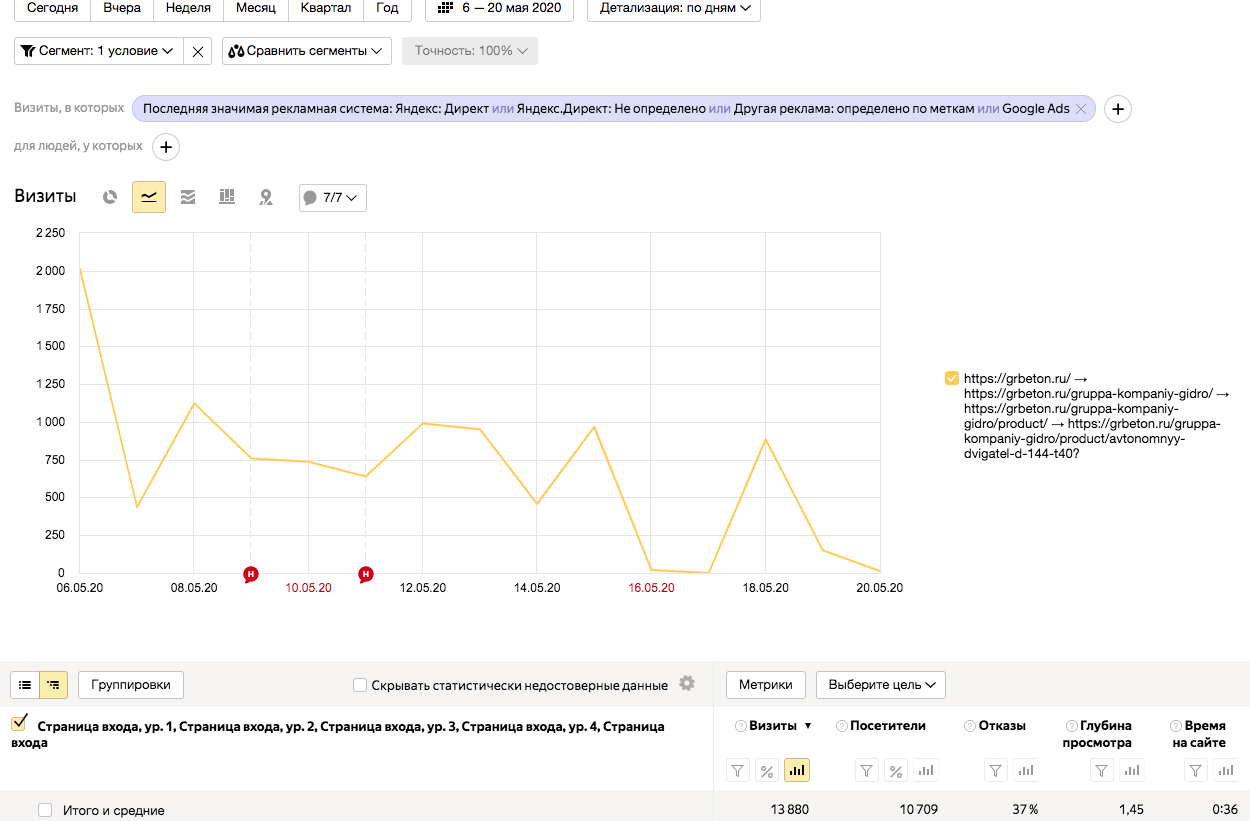Viewport: 1250px width, 821px height.
Task: Click the Метрики button
Action: [765, 685]
